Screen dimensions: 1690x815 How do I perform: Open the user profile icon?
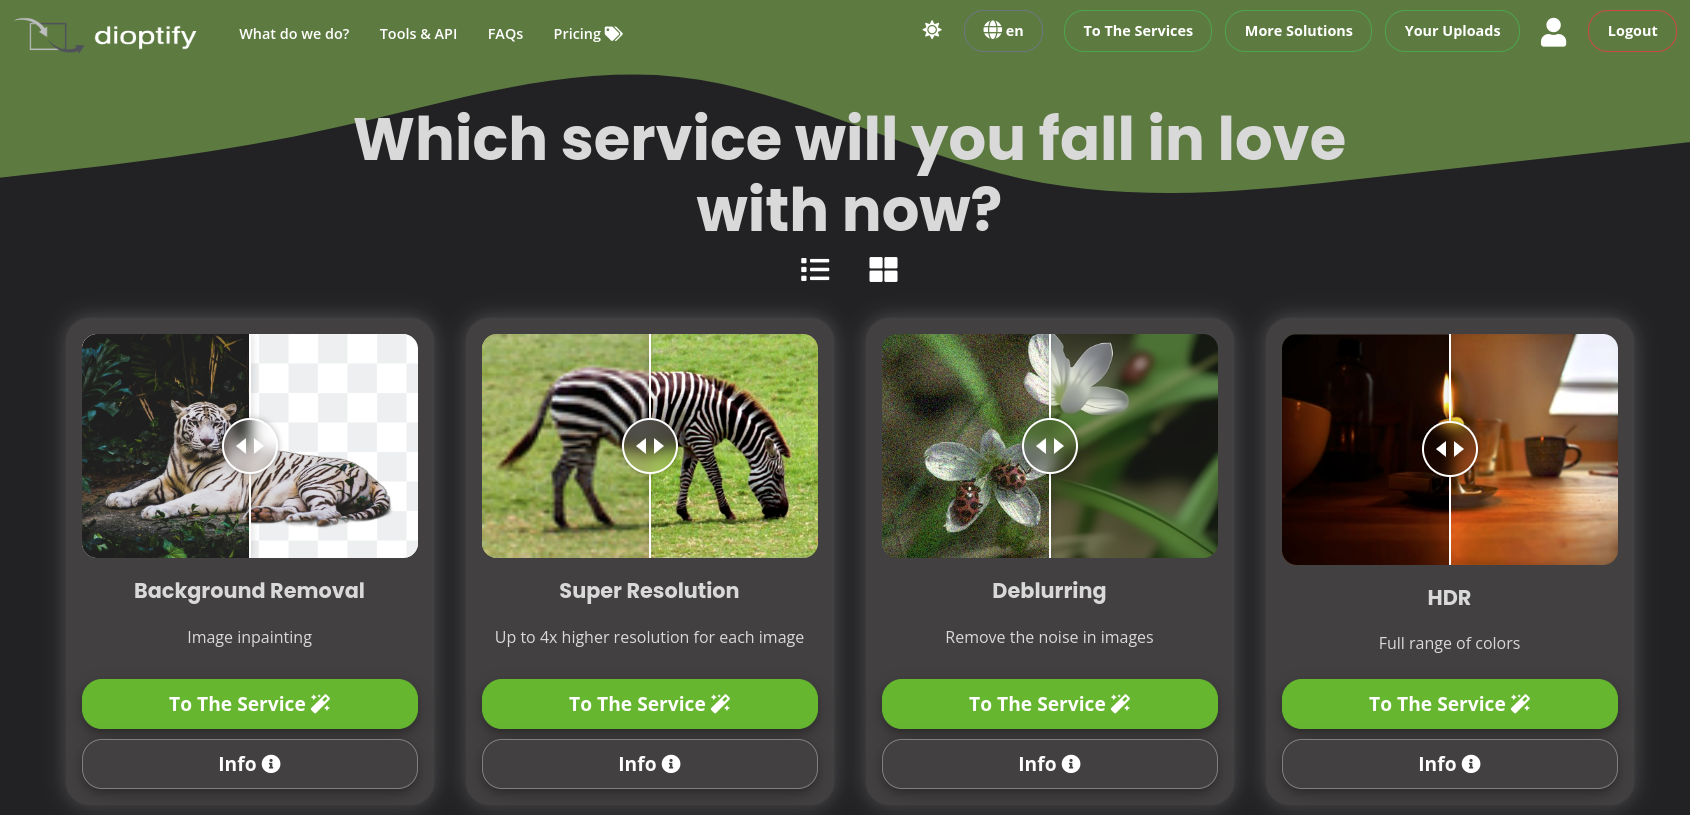pyautogui.click(x=1553, y=32)
